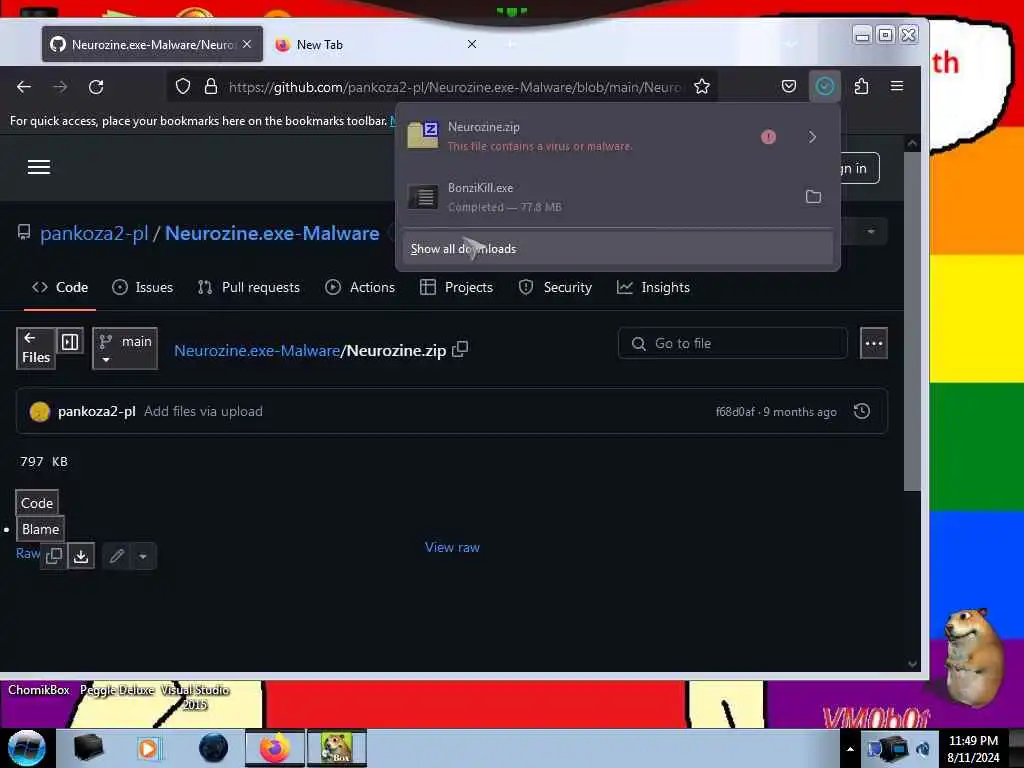Click the volume speaker tray icon
The height and width of the screenshot is (768, 1024).
pos(923,749)
